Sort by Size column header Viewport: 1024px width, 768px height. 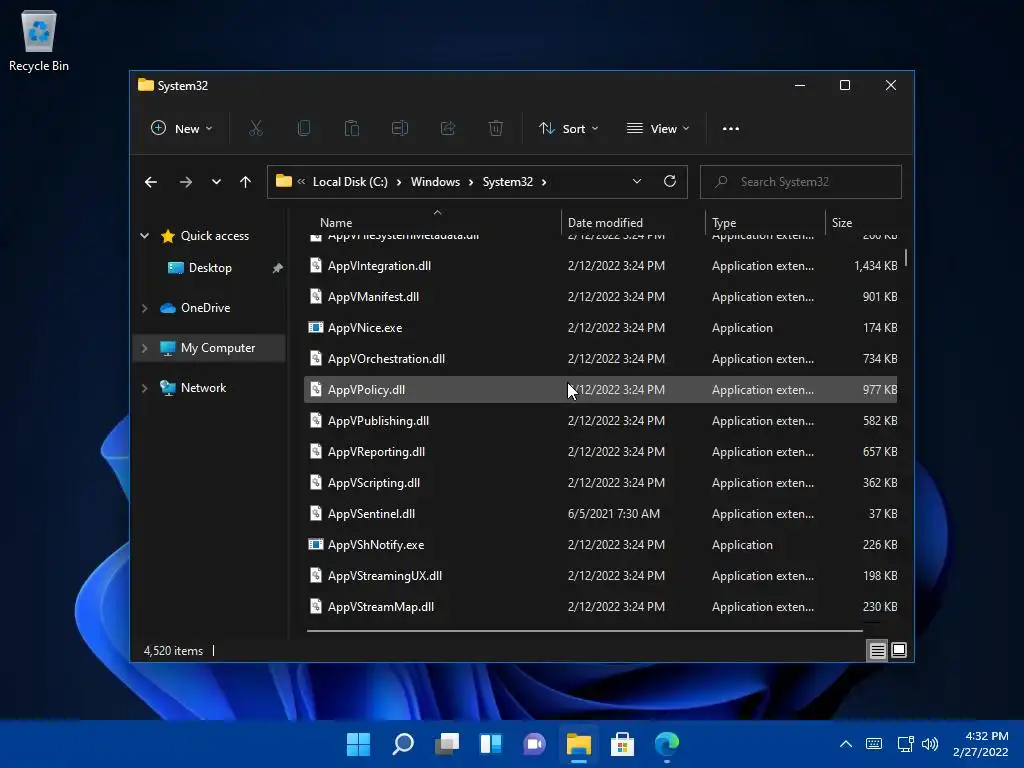pos(842,223)
